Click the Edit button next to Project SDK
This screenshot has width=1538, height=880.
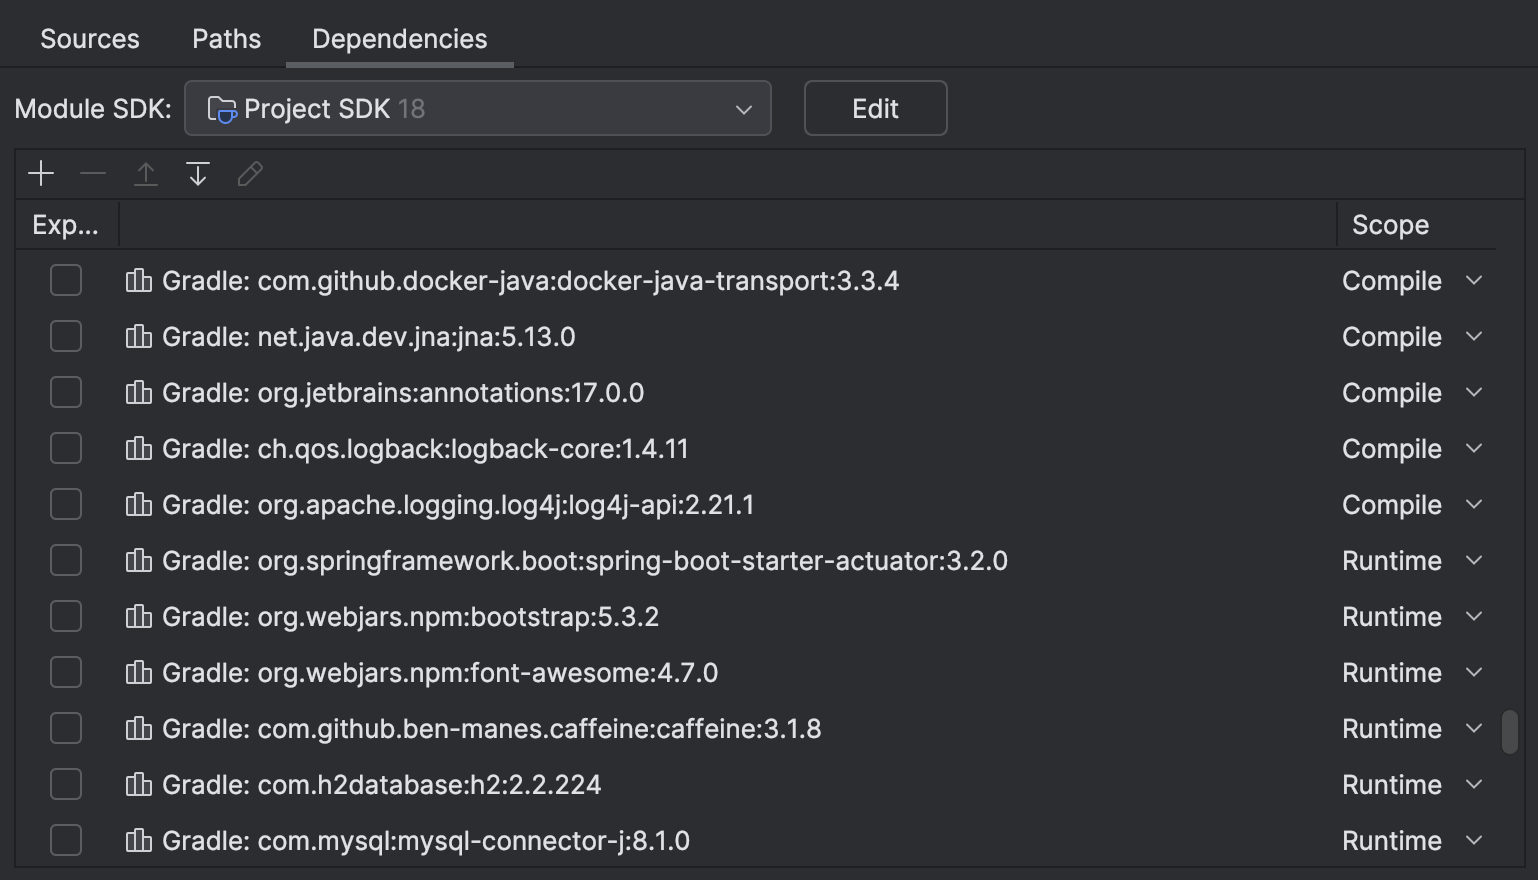click(x=875, y=108)
